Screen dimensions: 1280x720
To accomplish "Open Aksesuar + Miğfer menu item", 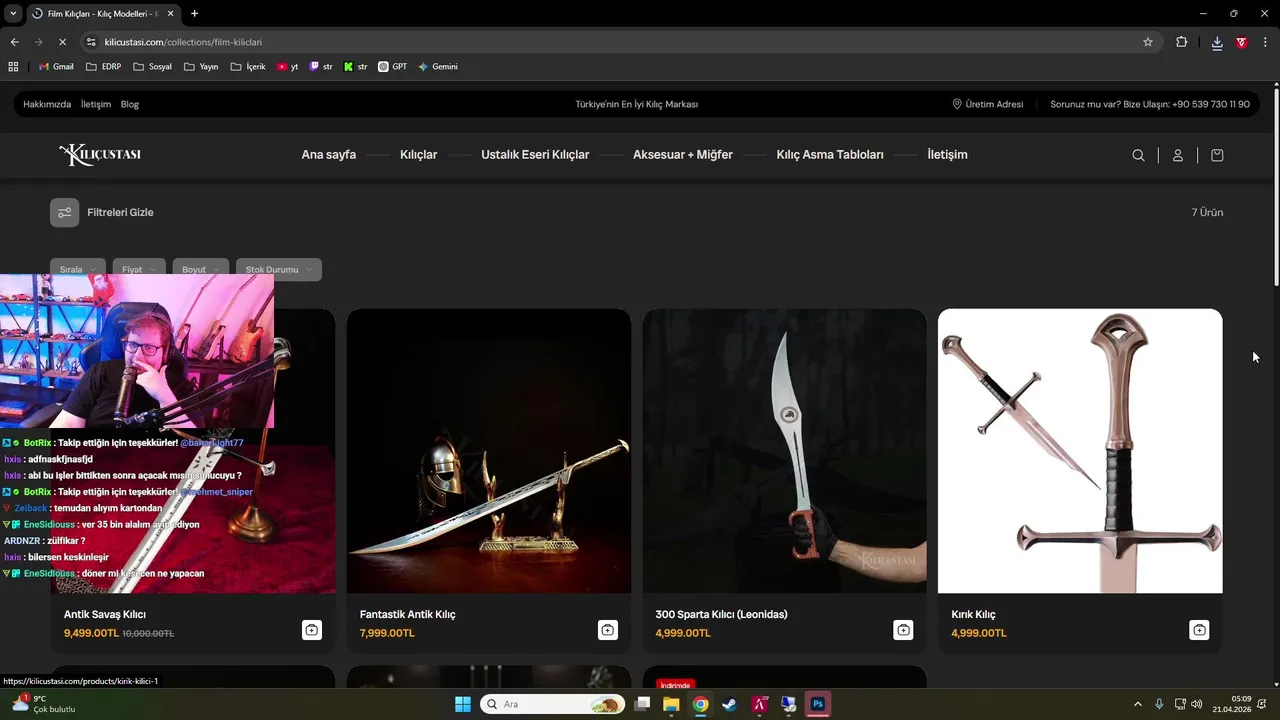I will pos(683,155).
